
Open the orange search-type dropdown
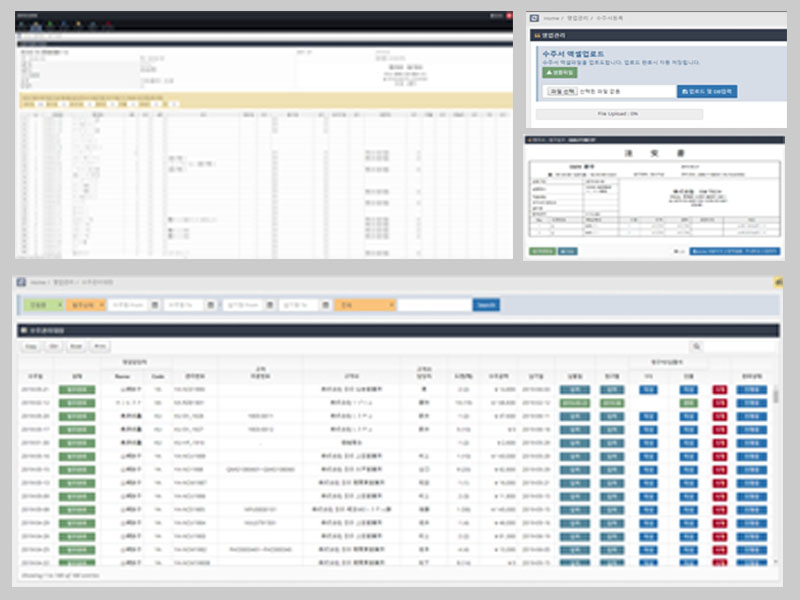(365, 304)
